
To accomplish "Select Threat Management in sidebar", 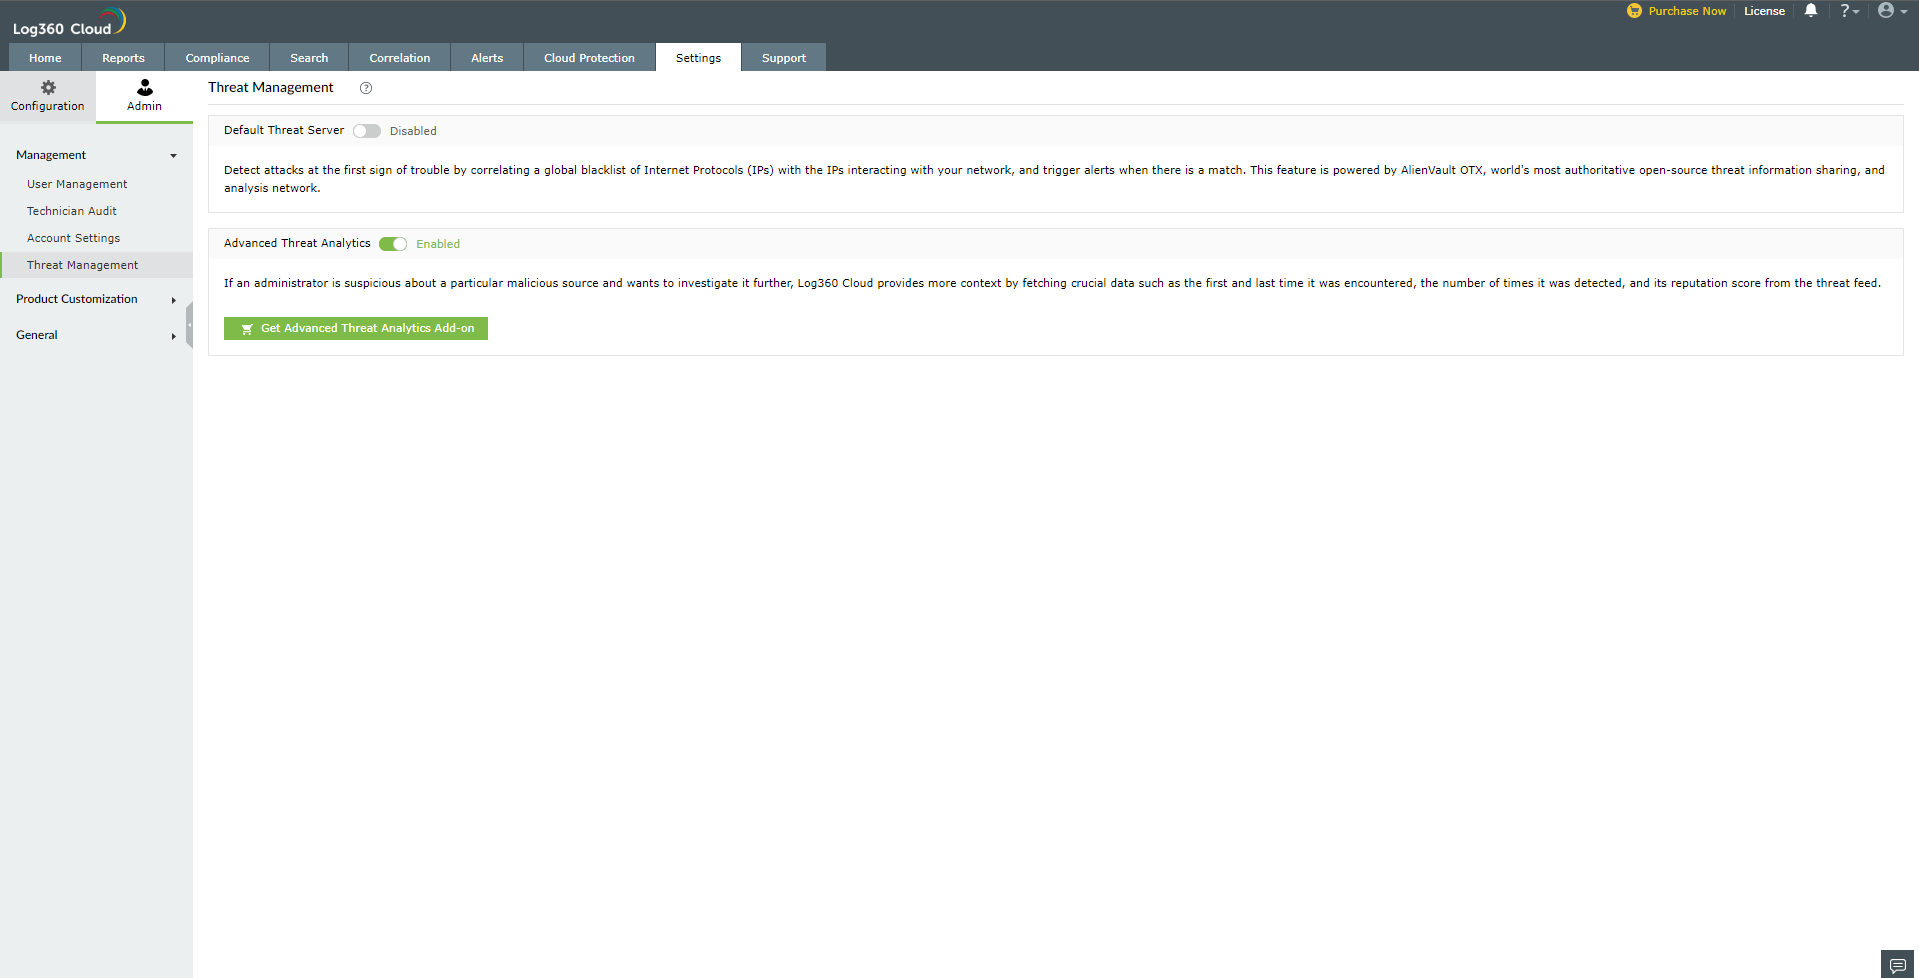I will pyautogui.click(x=96, y=265).
